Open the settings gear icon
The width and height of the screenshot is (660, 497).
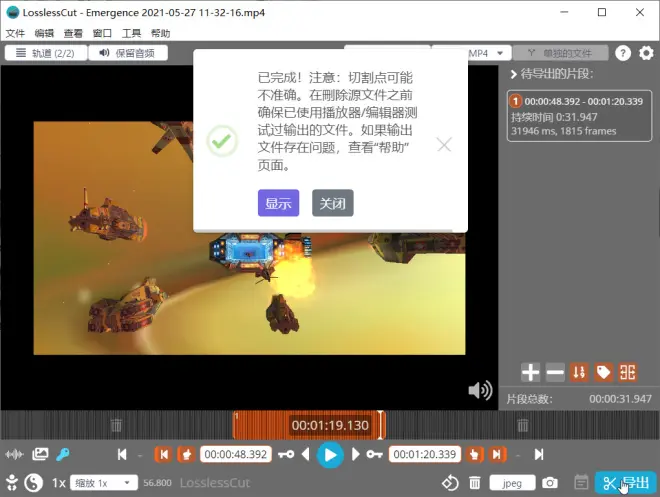tap(646, 53)
